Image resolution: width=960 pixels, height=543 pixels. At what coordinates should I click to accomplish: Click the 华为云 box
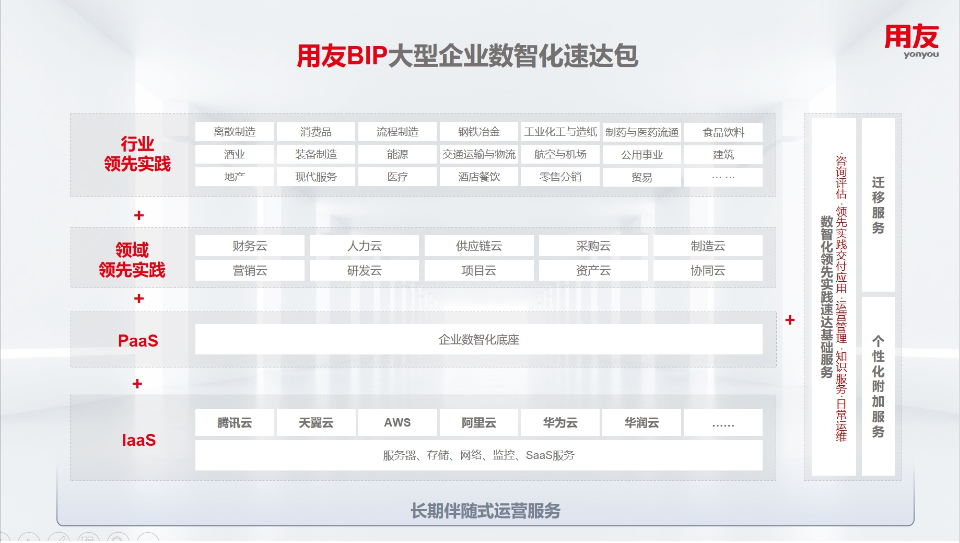click(x=560, y=423)
